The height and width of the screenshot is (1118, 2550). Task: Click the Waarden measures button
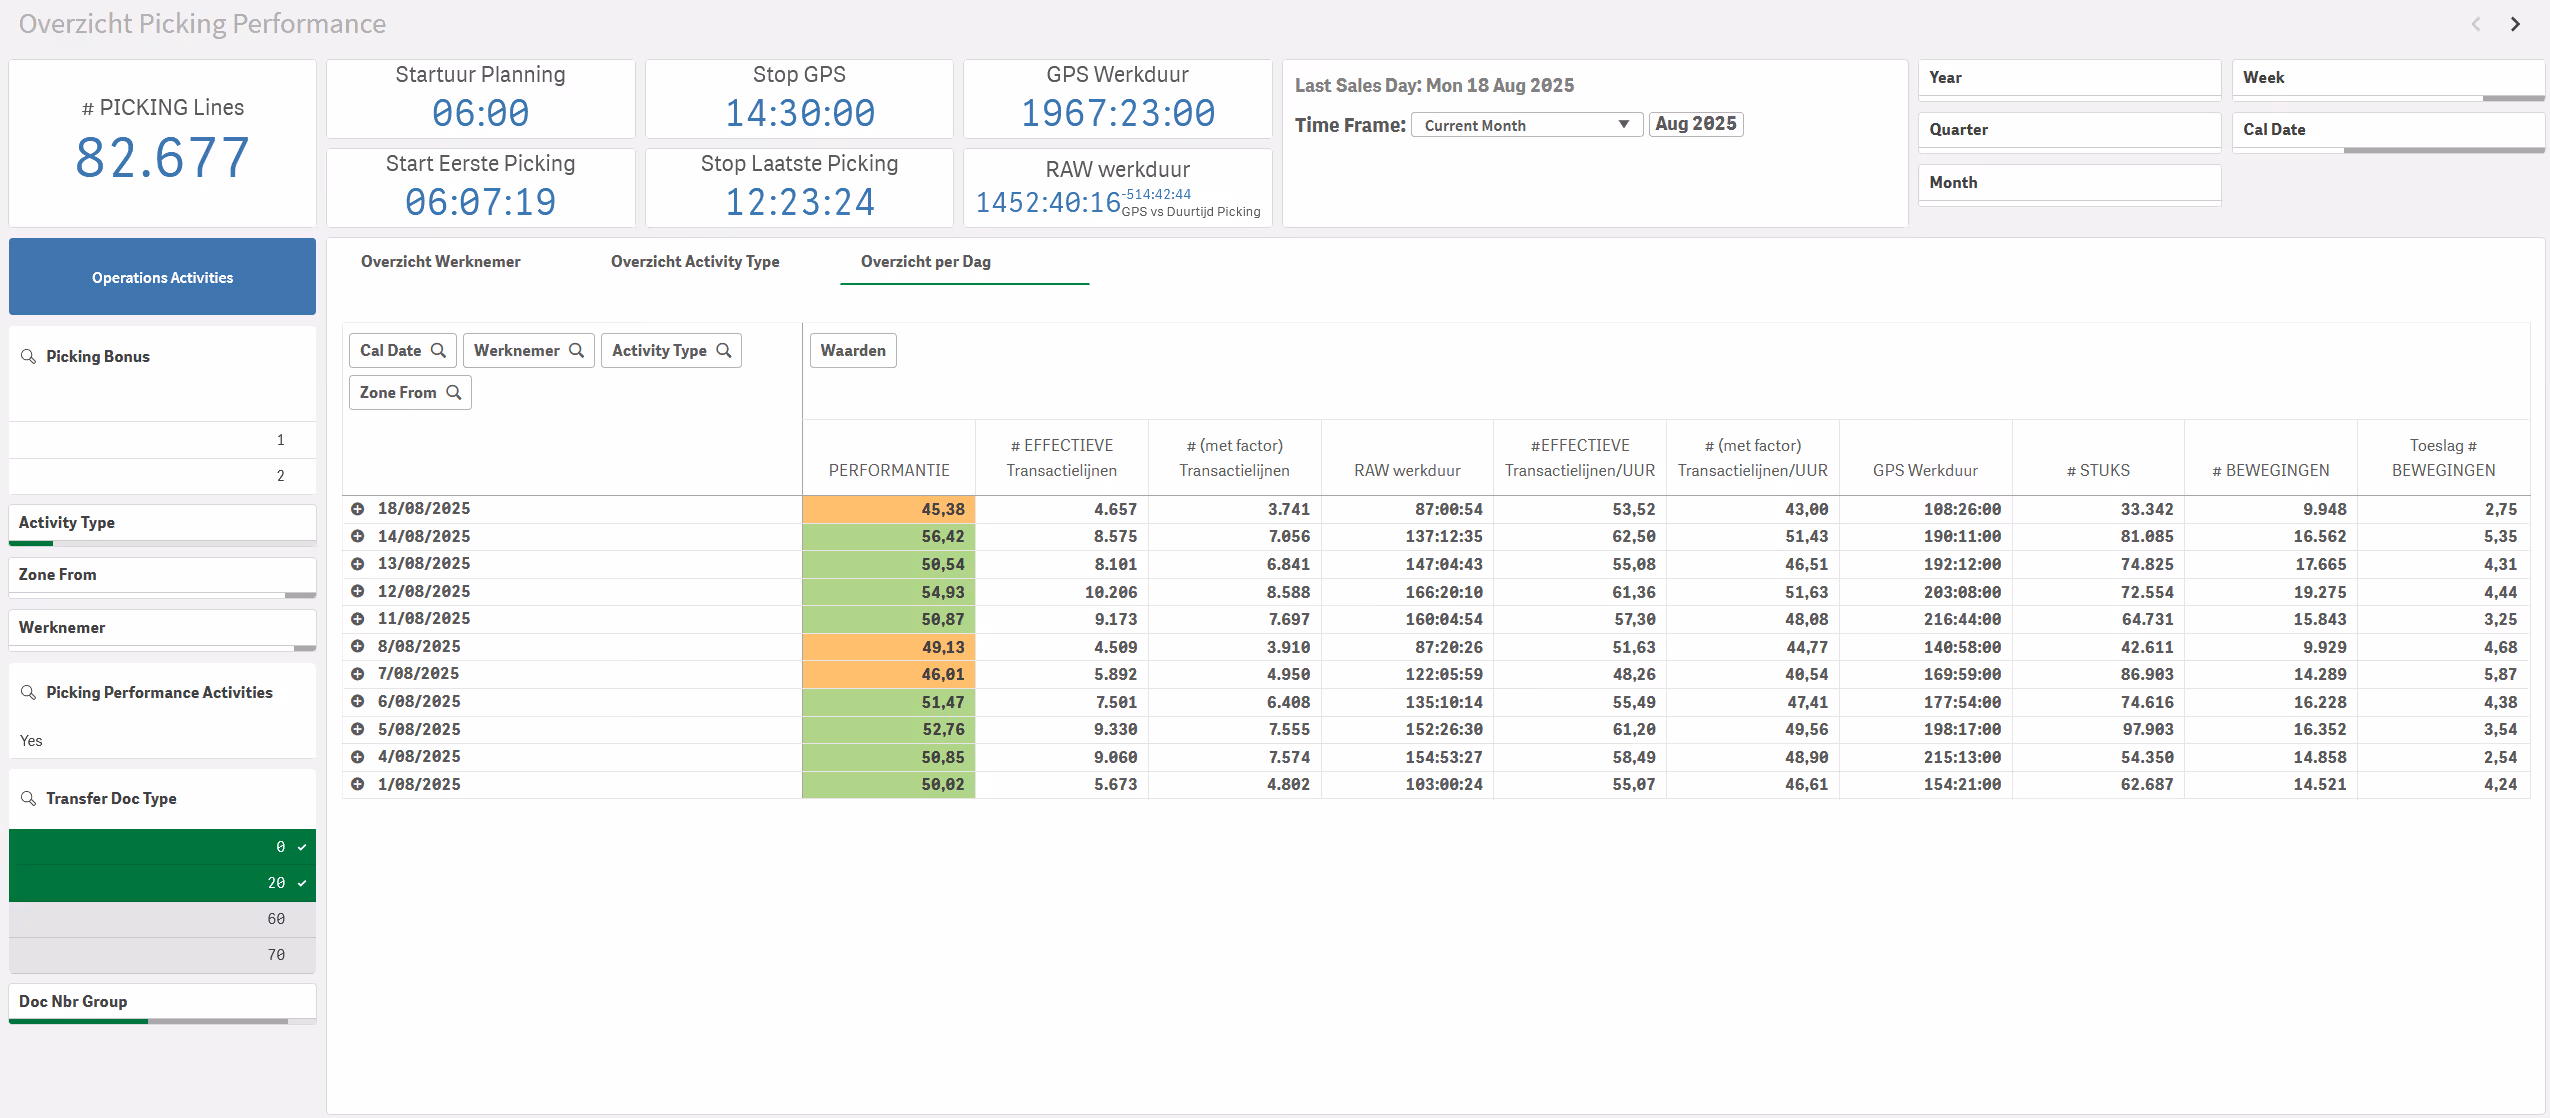pyautogui.click(x=852, y=351)
